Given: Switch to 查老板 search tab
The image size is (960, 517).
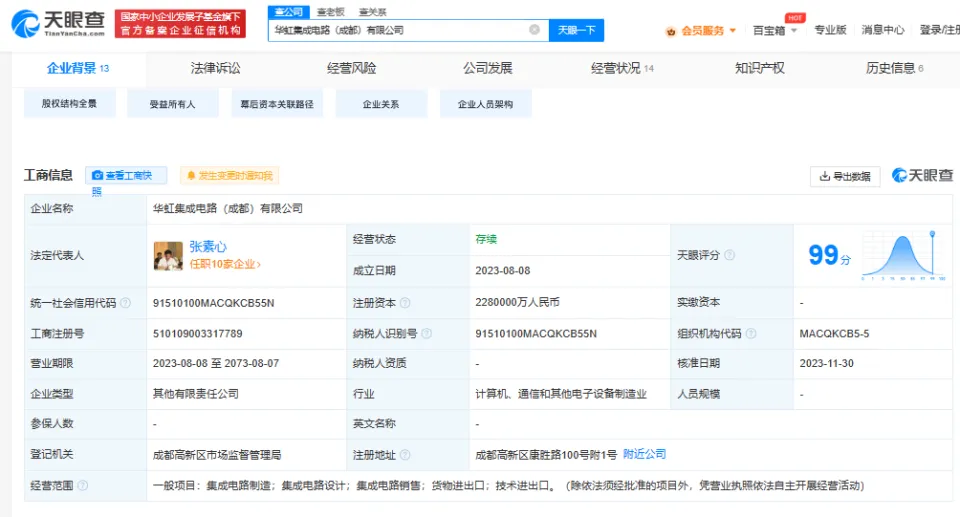Looking at the screenshot, I should click(x=331, y=12).
